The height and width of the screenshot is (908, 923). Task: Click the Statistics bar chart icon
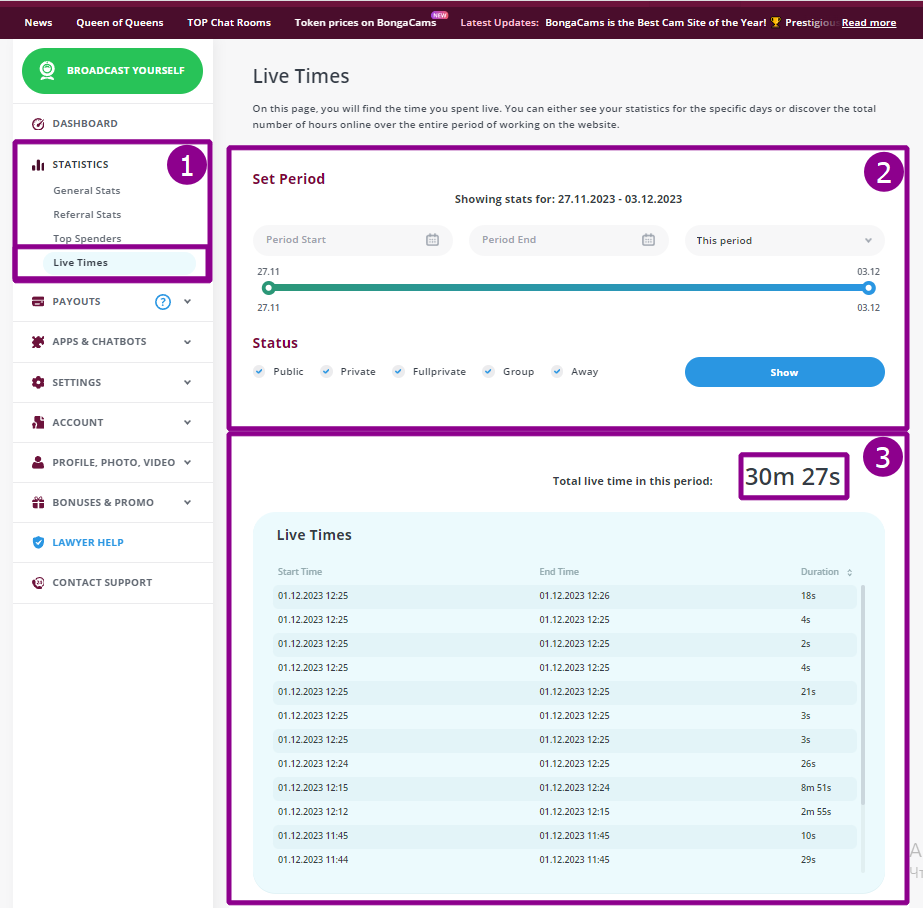click(x=38, y=165)
